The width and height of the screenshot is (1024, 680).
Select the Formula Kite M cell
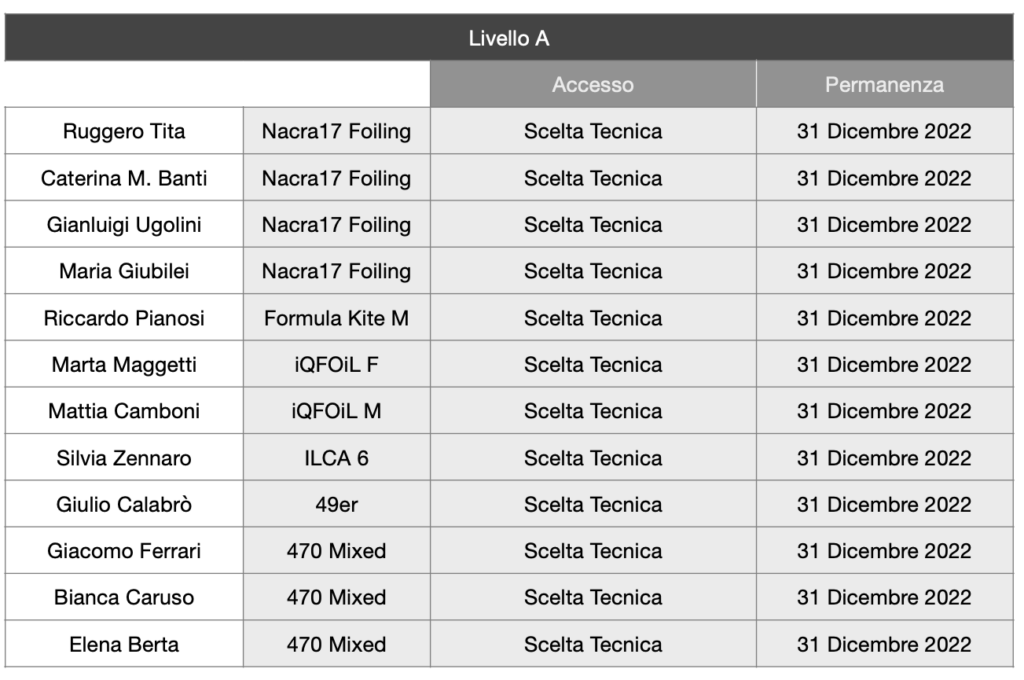tap(336, 318)
